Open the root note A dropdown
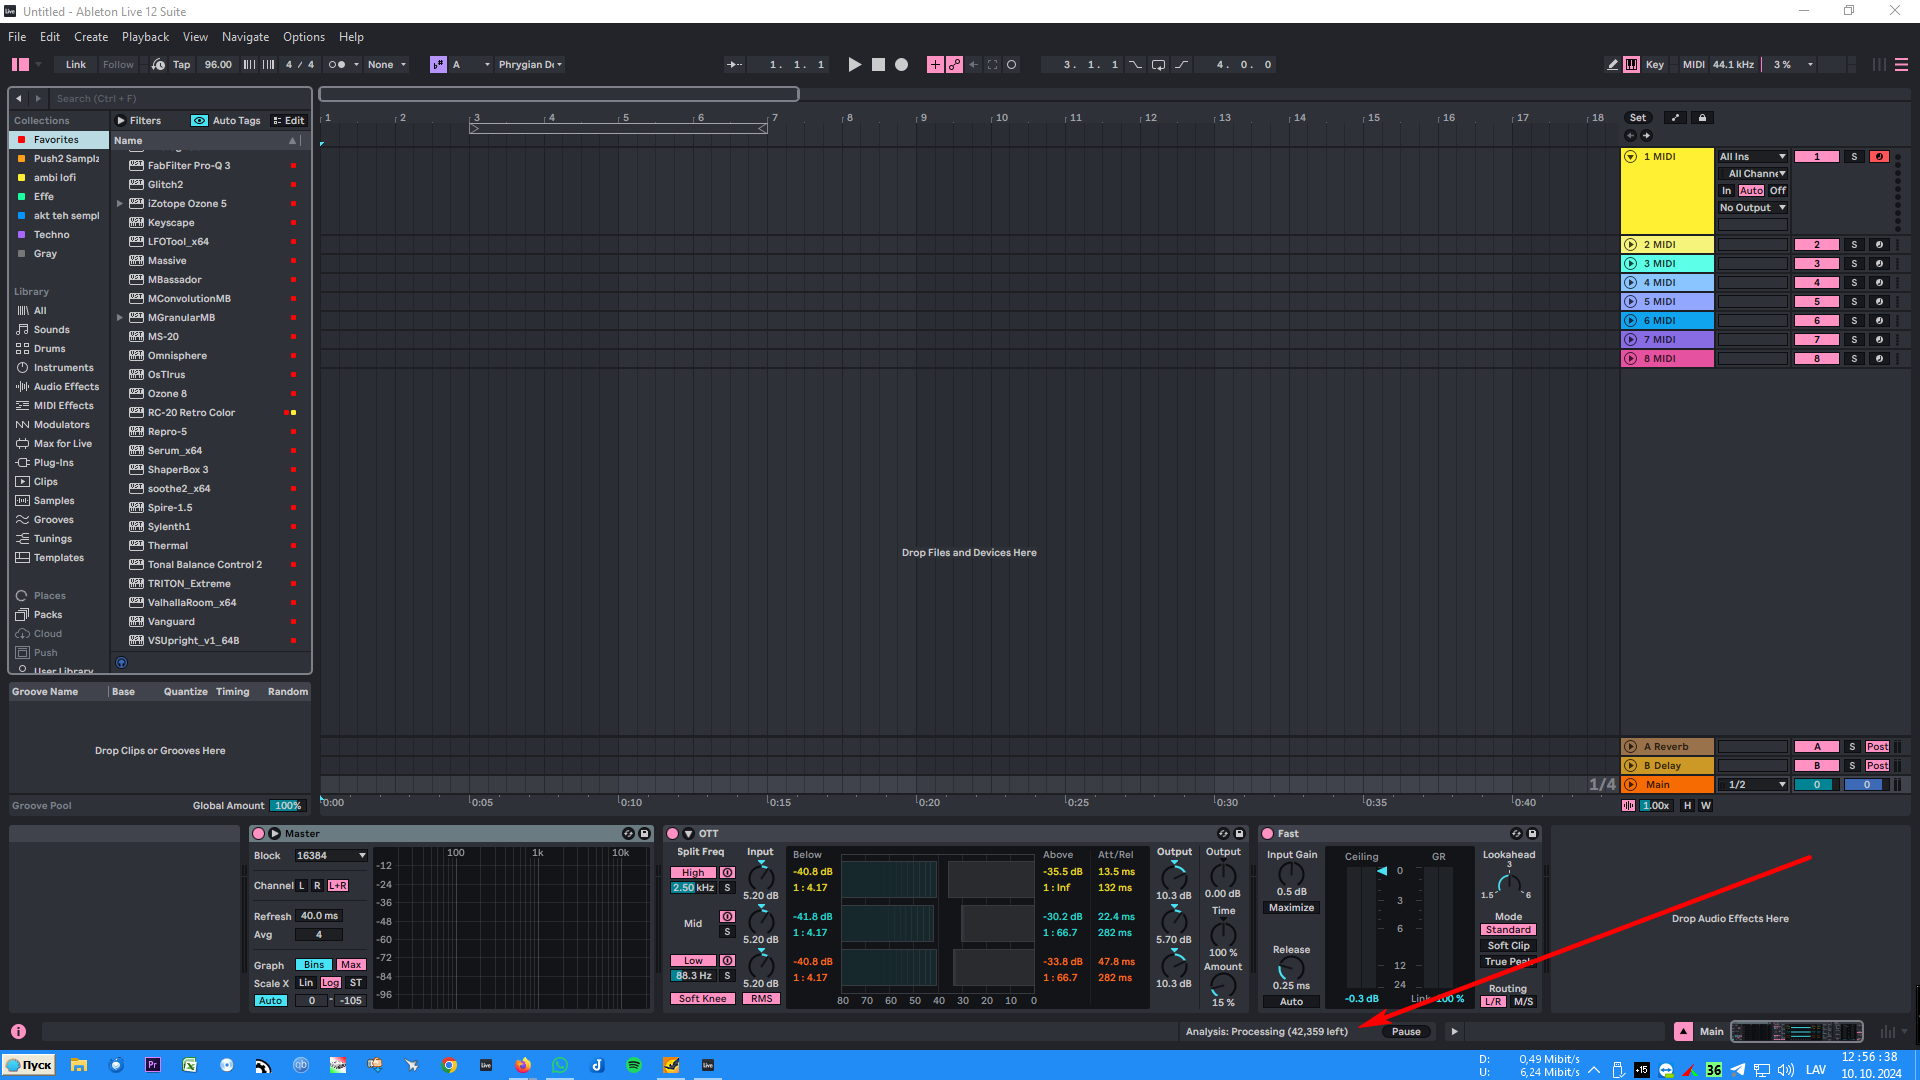Screen dimensions: 1920x1080 click(472, 64)
